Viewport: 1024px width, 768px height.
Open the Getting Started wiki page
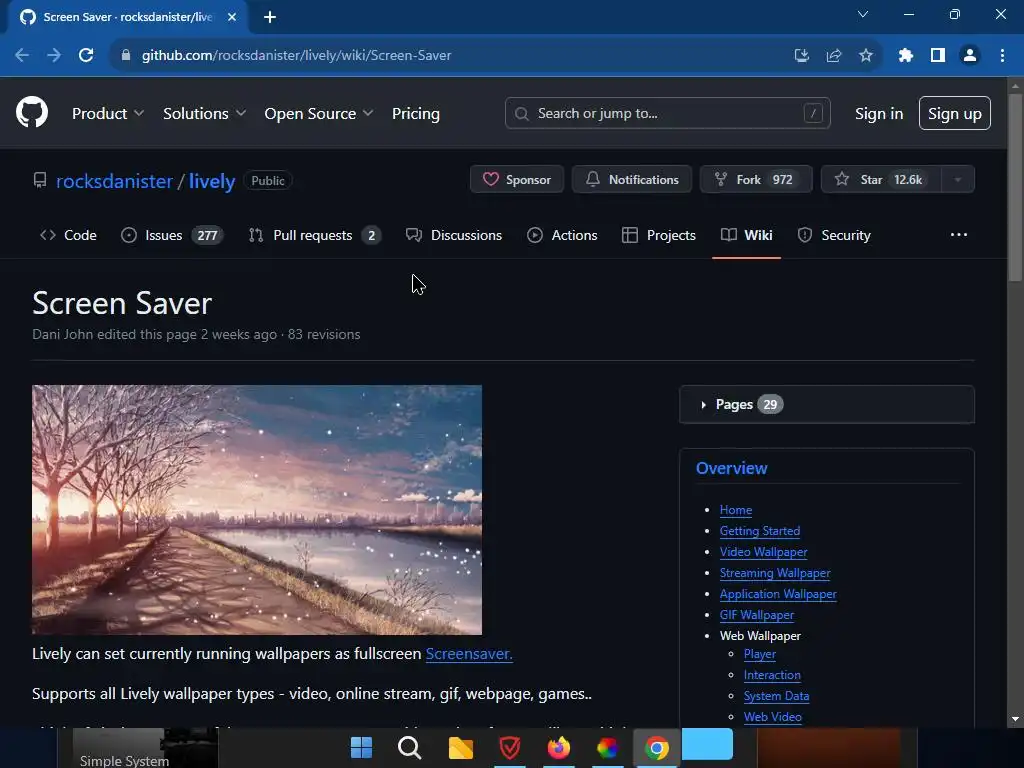760,531
